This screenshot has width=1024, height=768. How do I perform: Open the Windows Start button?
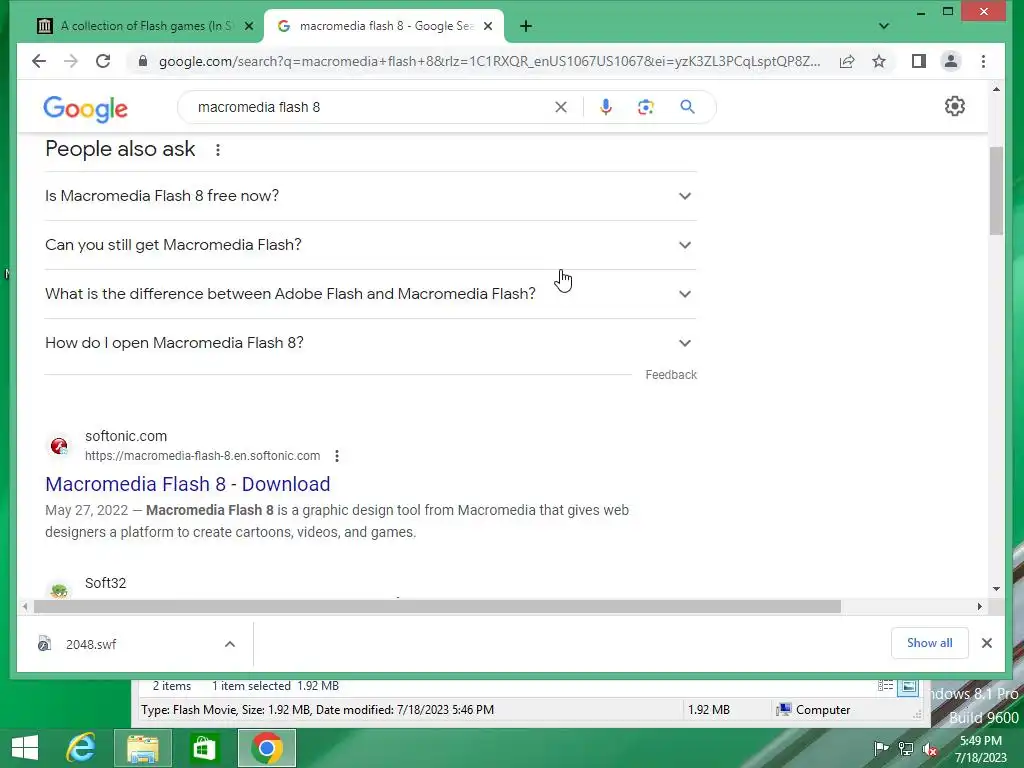25,748
